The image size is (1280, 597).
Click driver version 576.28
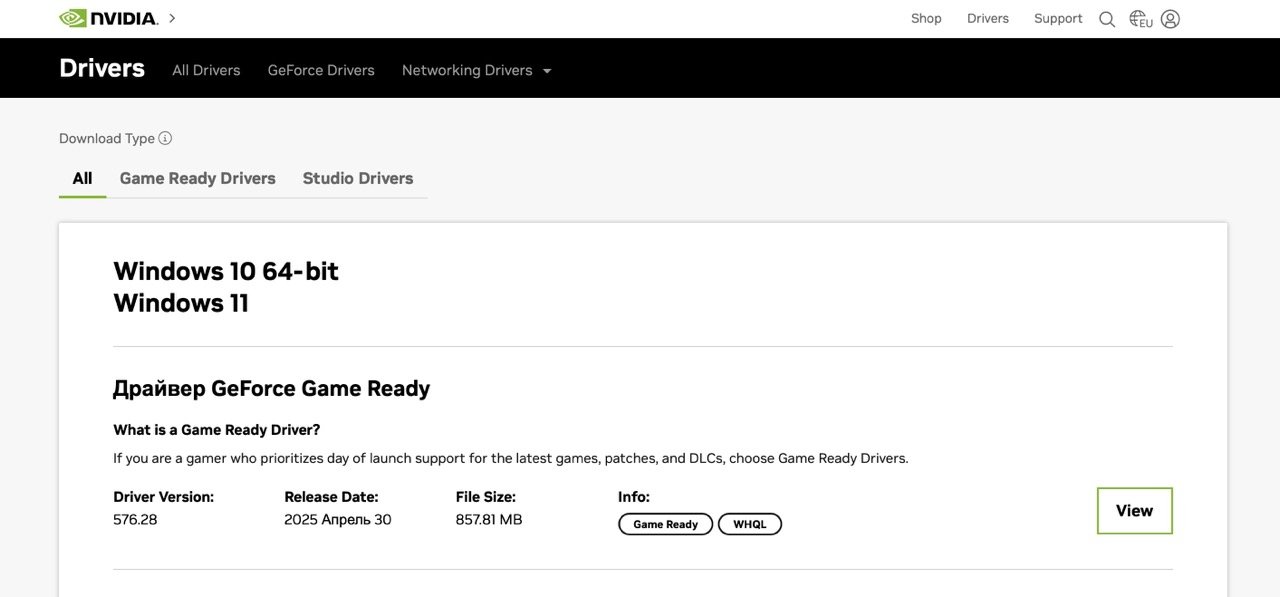135,520
